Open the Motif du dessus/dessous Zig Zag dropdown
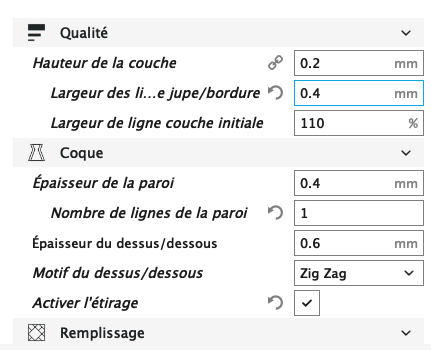The height and width of the screenshot is (364, 431). (x=359, y=273)
